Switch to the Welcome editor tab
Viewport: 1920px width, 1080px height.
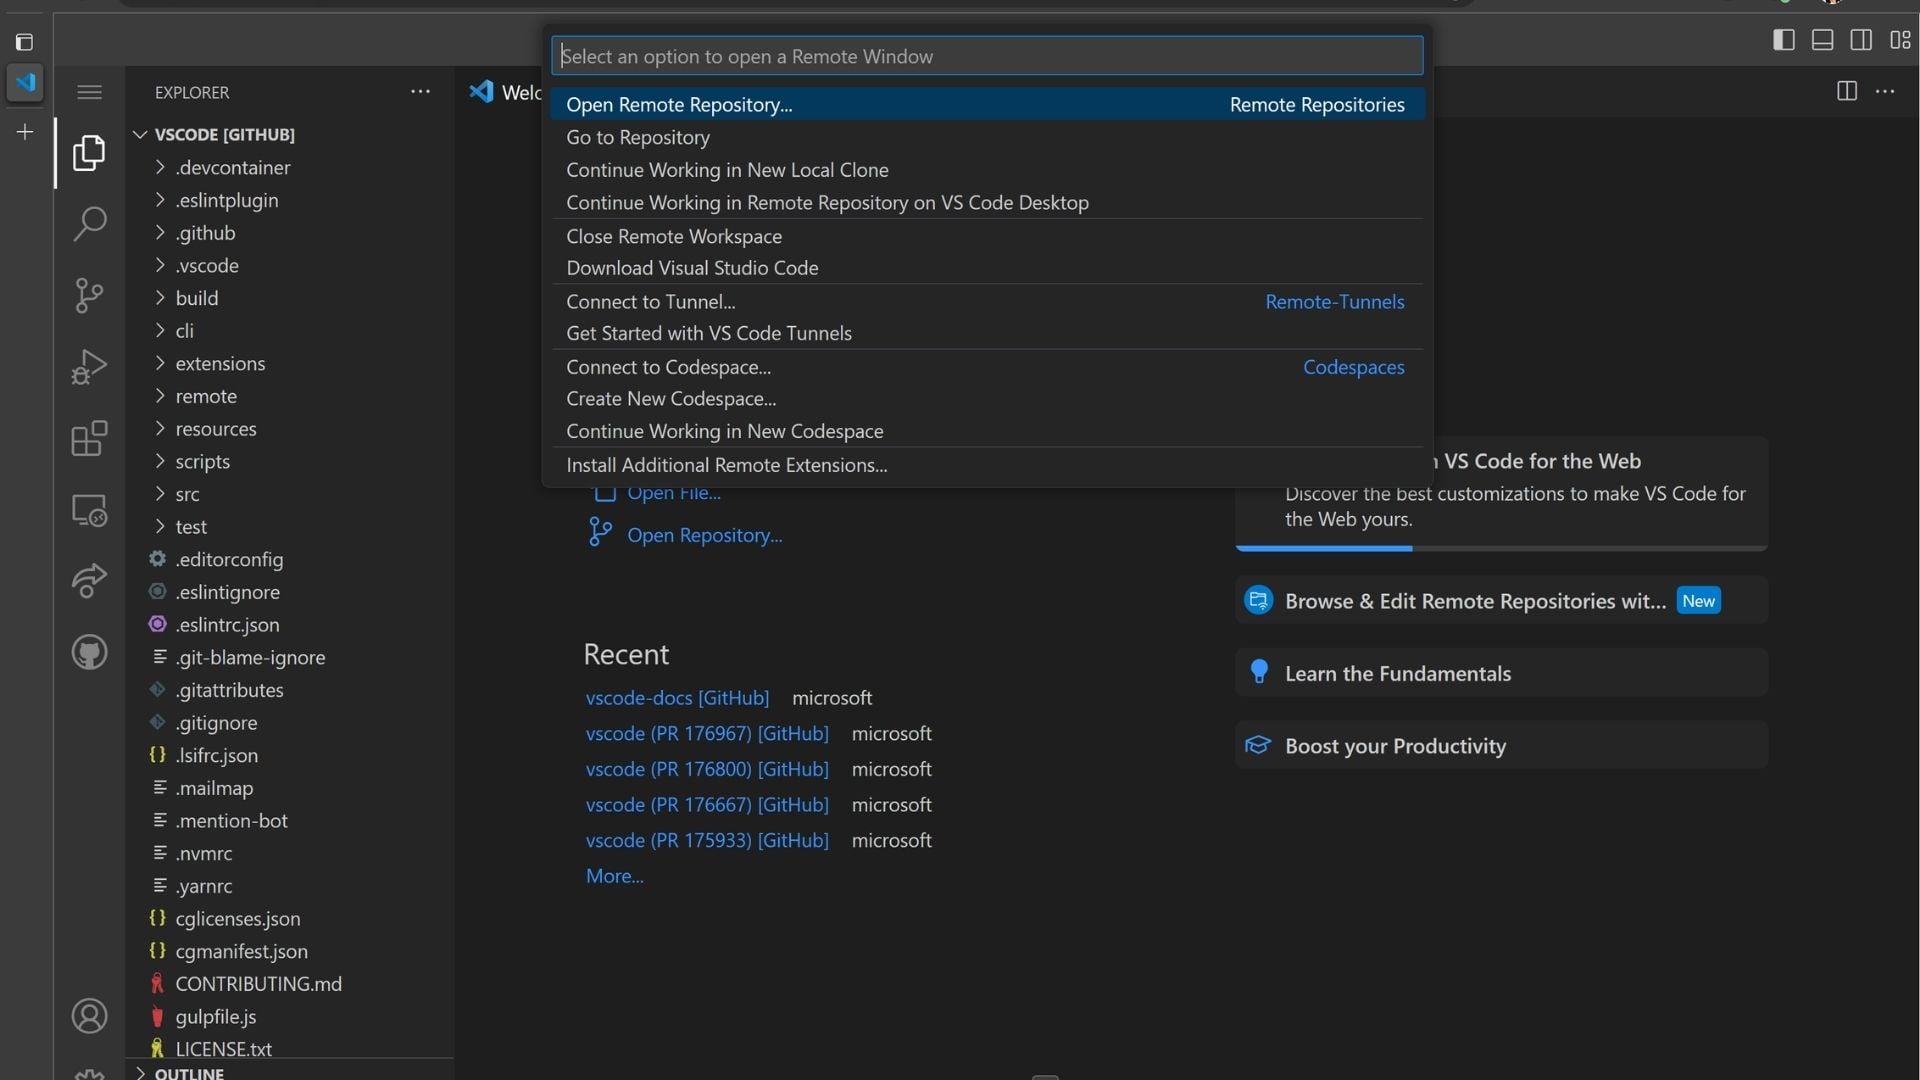pyautogui.click(x=505, y=92)
